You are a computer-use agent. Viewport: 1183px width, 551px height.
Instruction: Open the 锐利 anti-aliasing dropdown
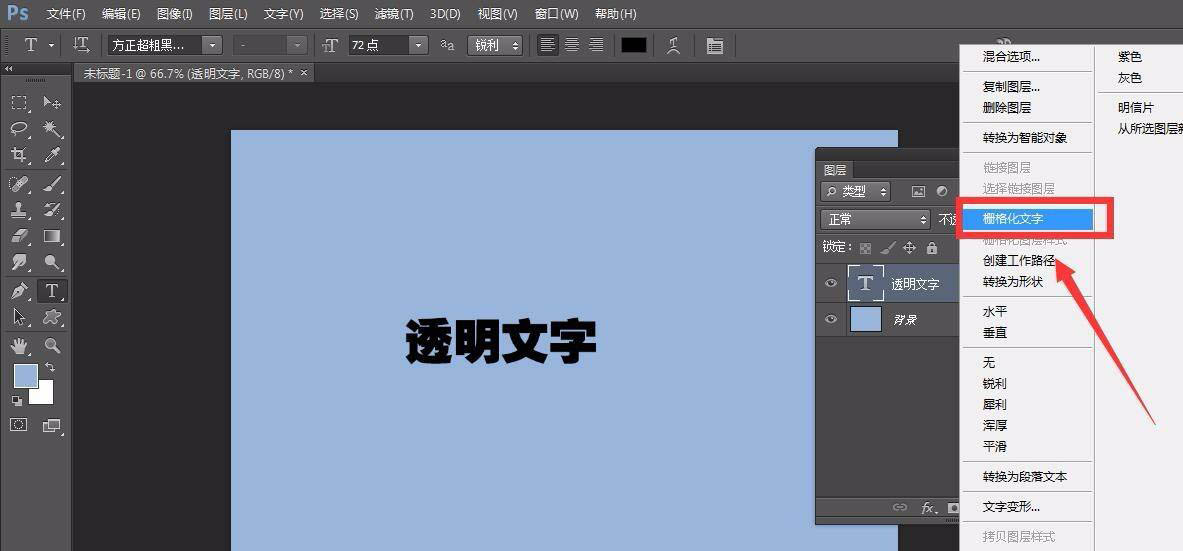pos(494,45)
